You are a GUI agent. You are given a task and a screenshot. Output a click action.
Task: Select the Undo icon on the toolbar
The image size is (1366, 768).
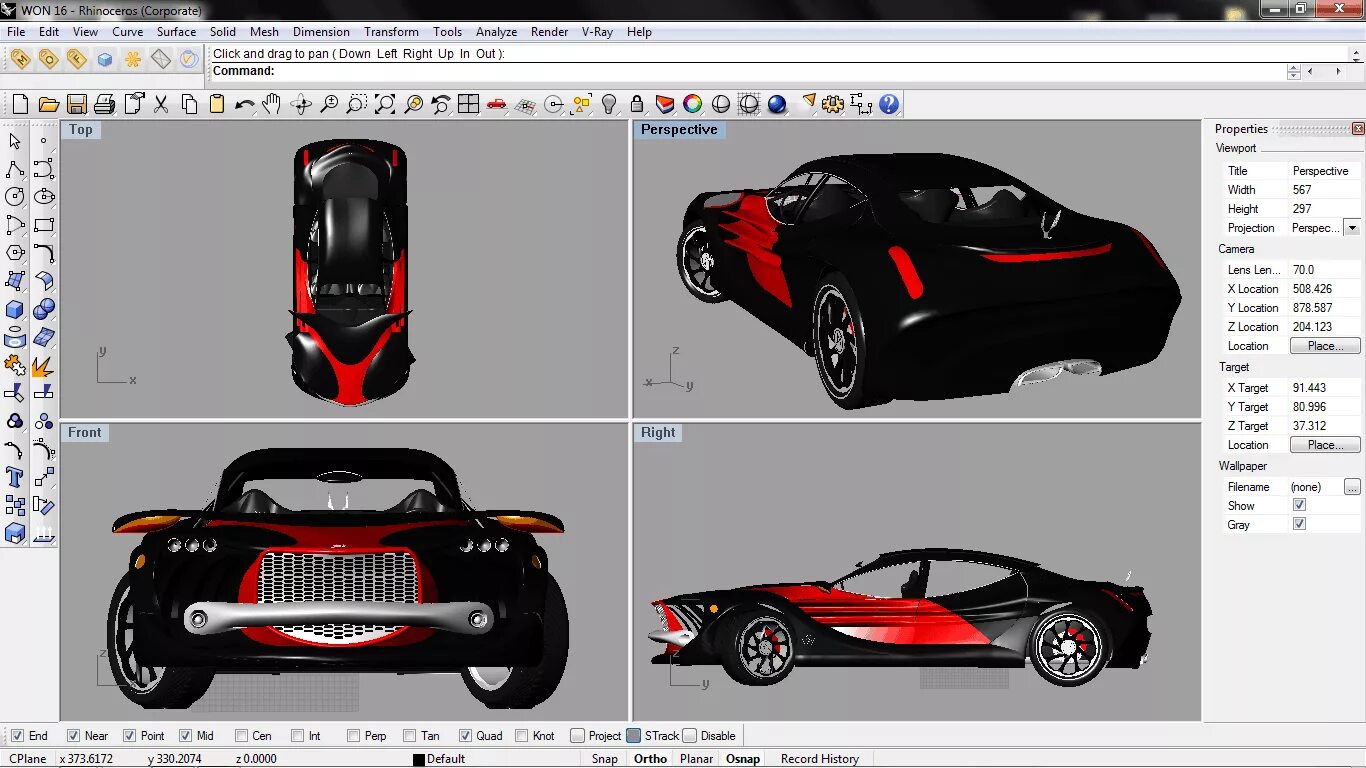click(245, 103)
